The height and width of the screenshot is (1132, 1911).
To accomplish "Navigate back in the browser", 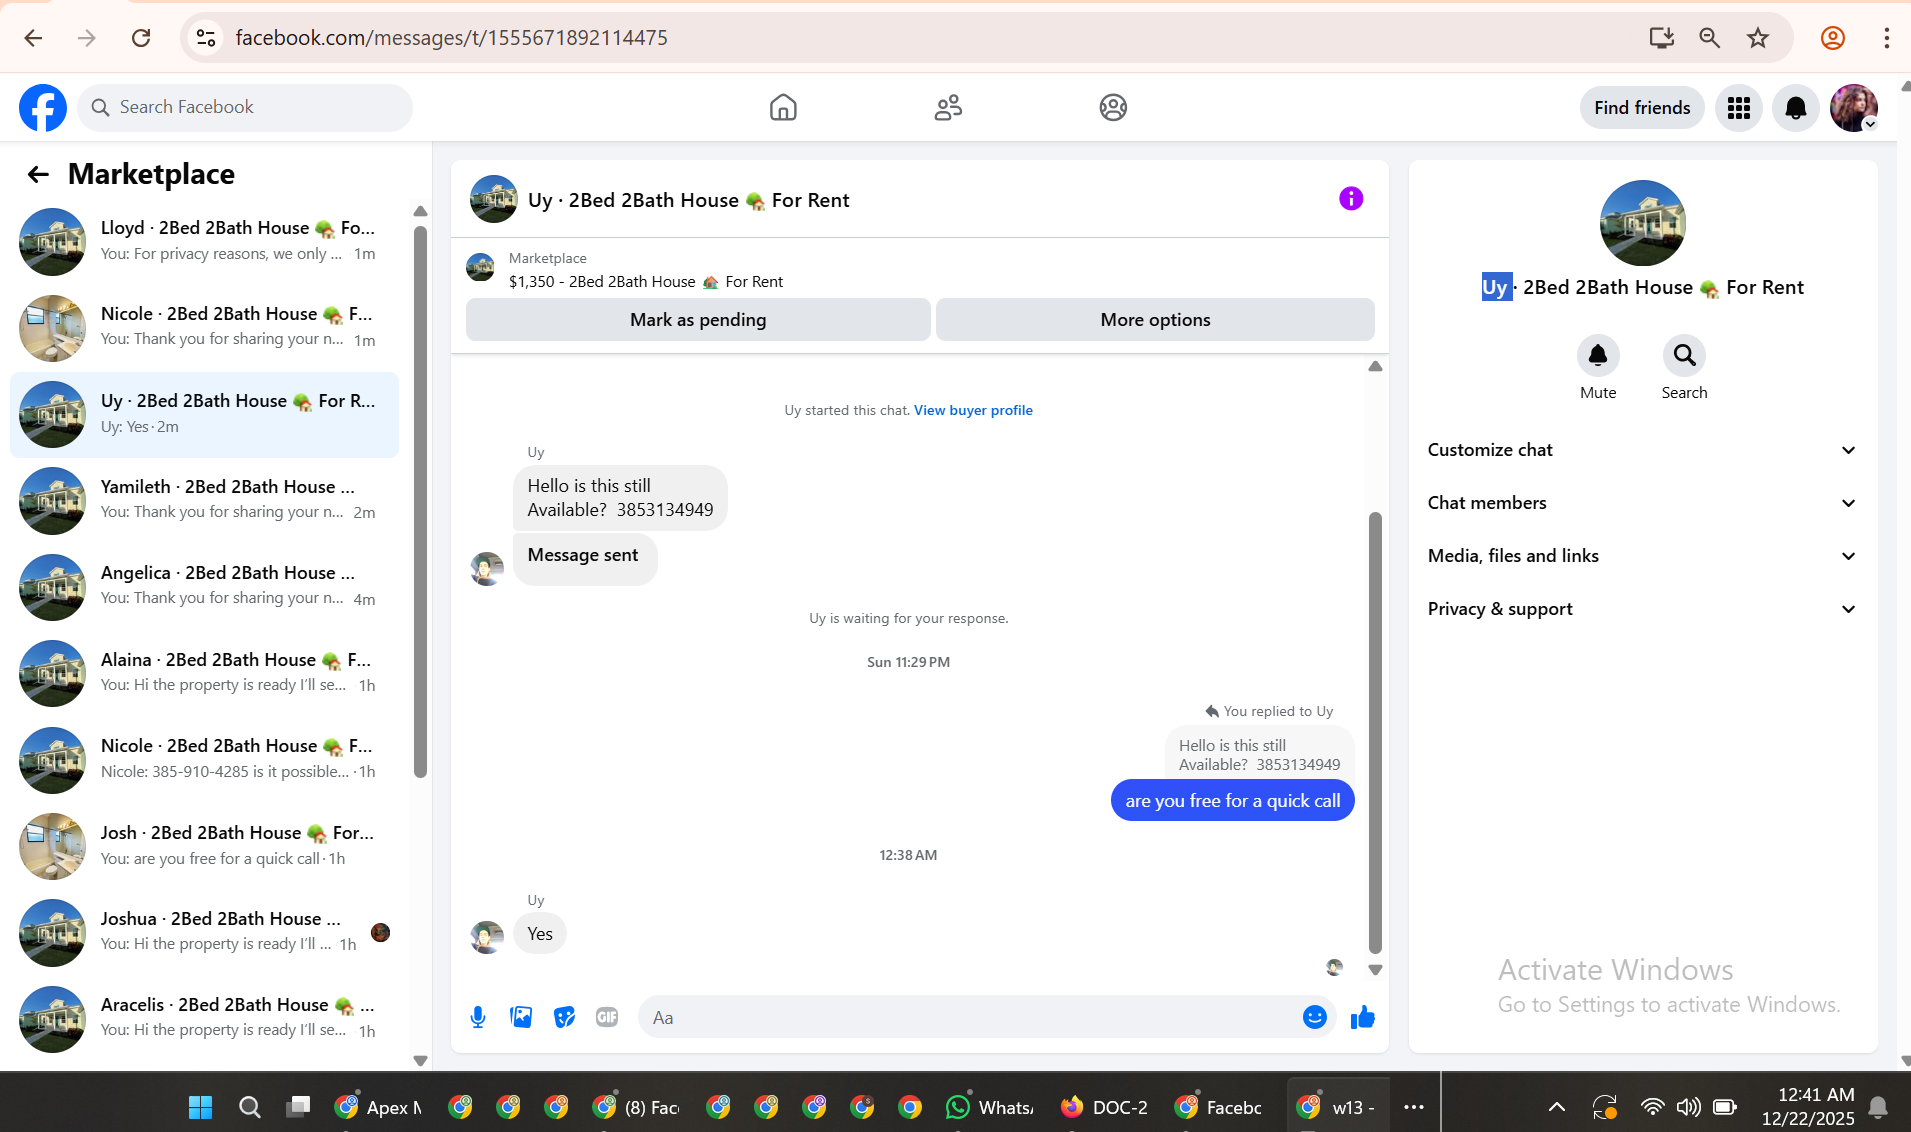I will tap(33, 38).
